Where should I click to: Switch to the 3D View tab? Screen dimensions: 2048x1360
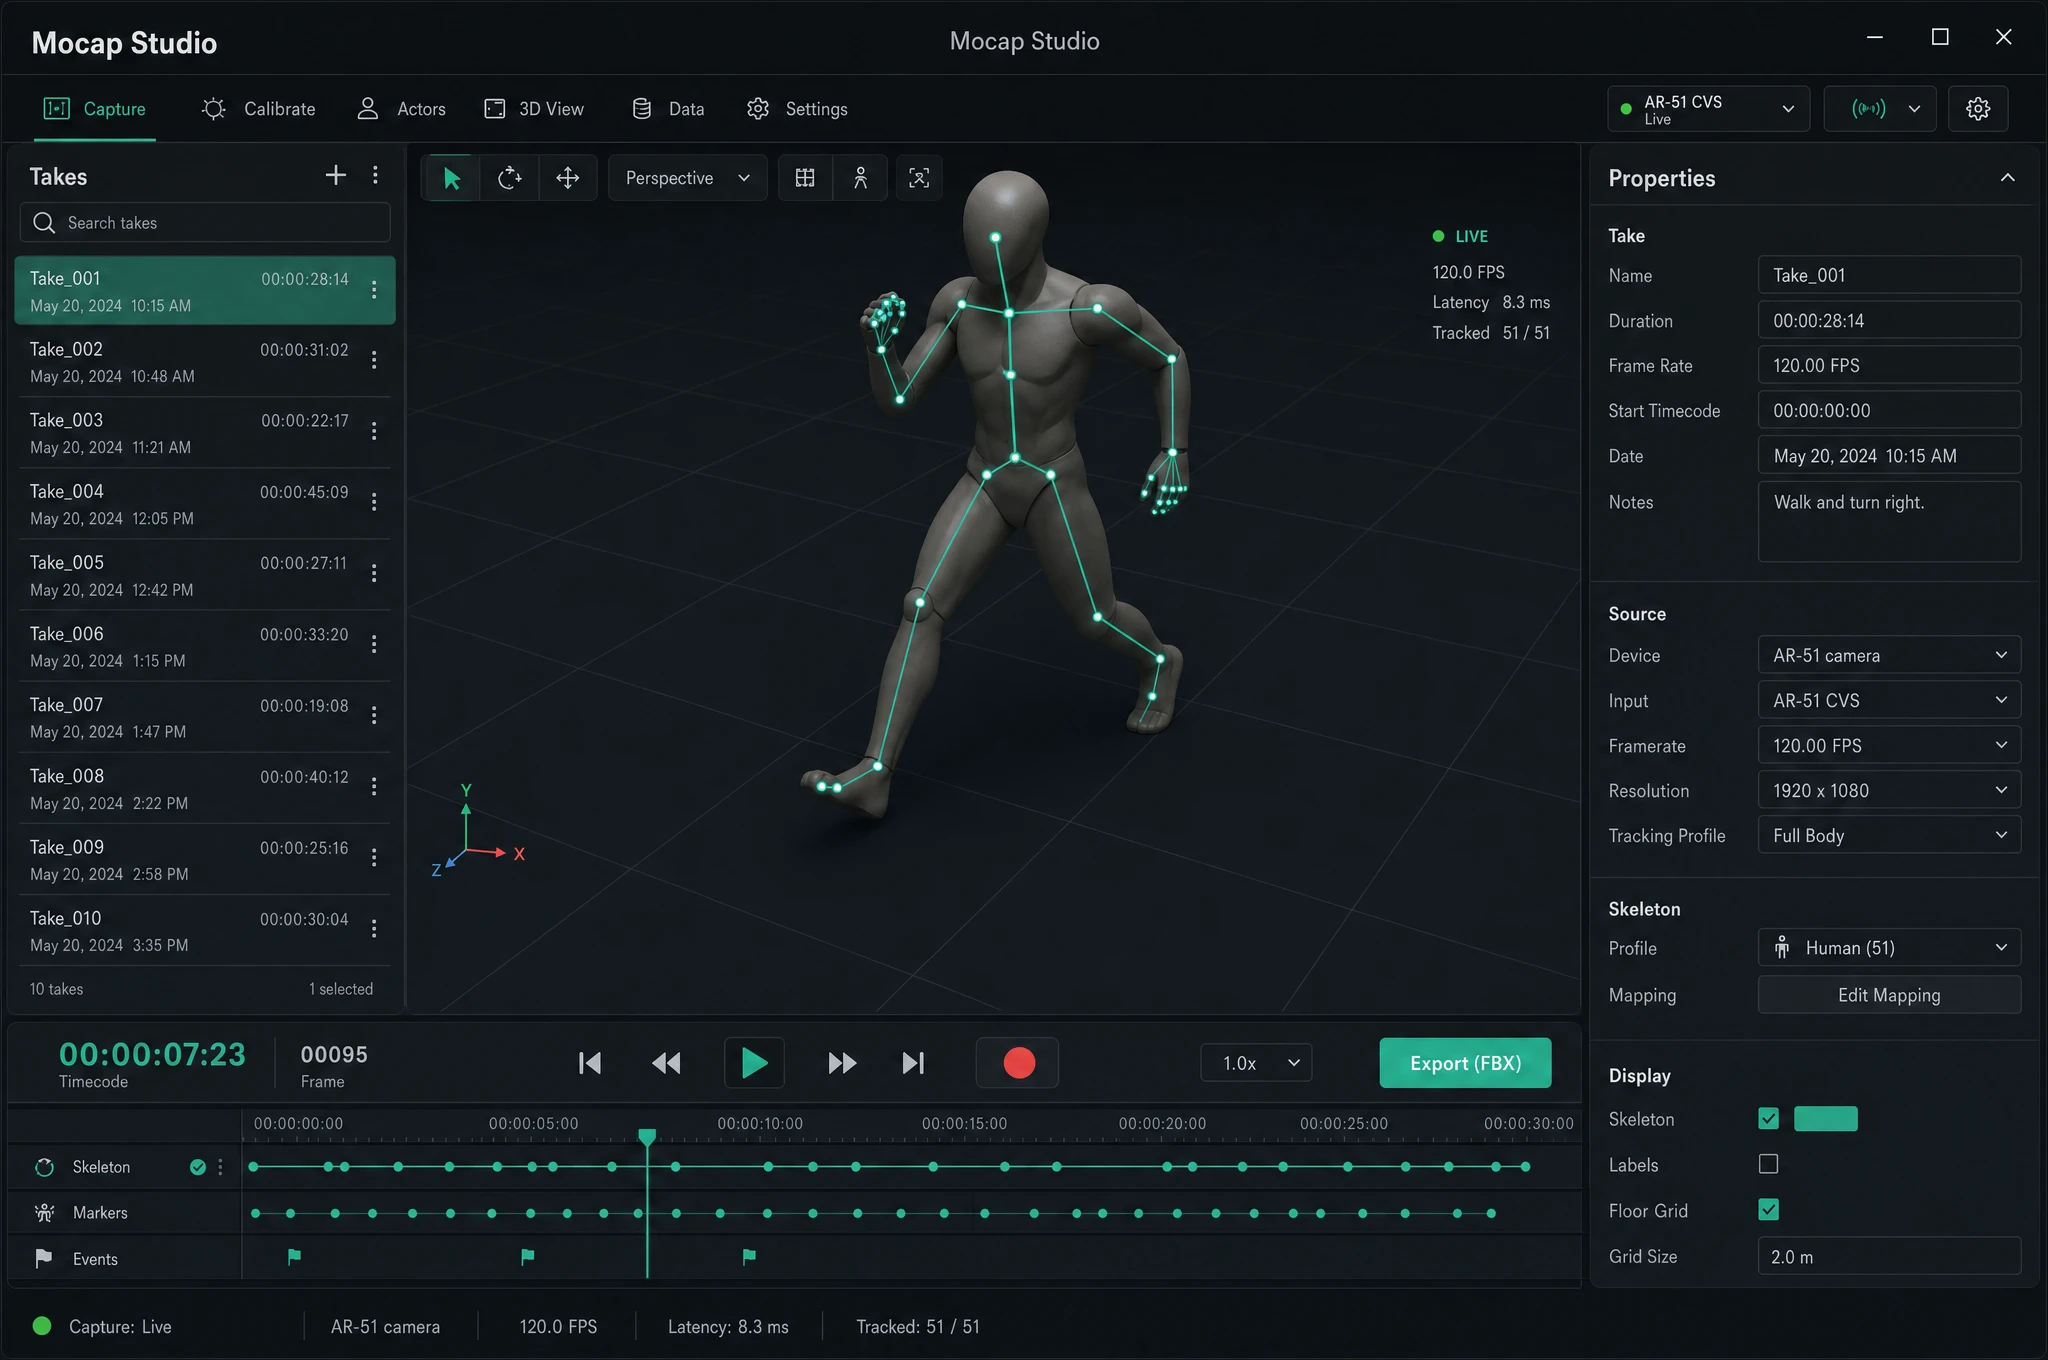(x=534, y=109)
